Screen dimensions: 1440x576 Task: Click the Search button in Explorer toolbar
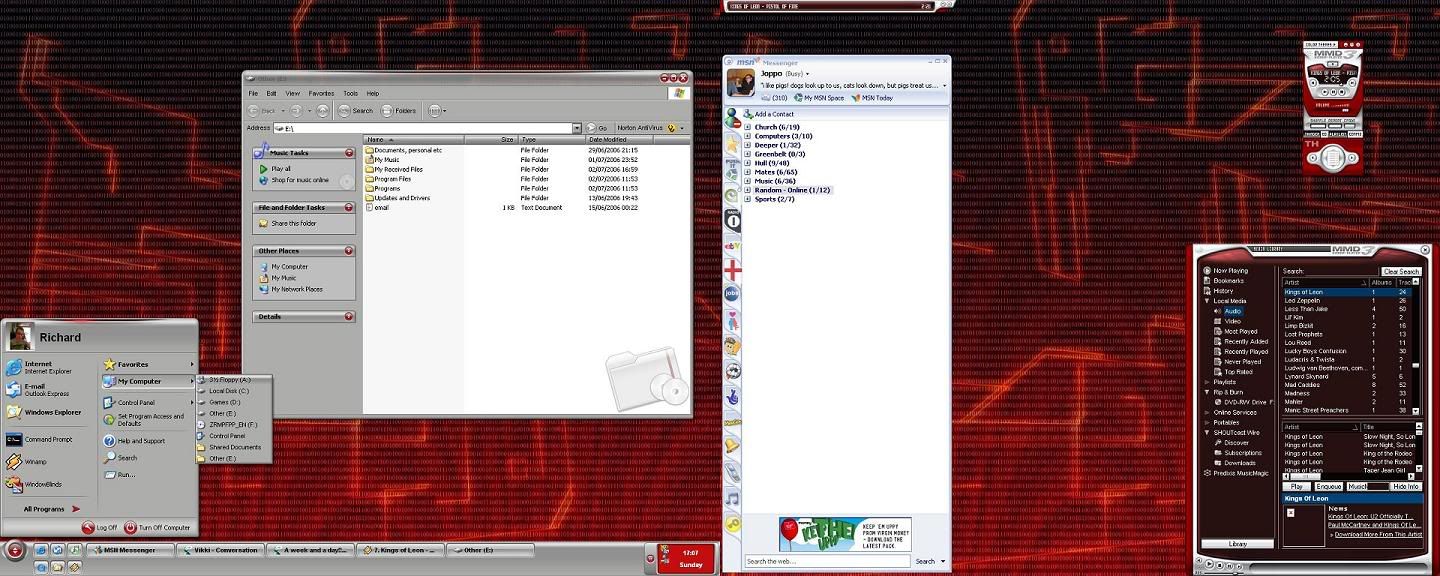pyautogui.click(x=355, y=110)
